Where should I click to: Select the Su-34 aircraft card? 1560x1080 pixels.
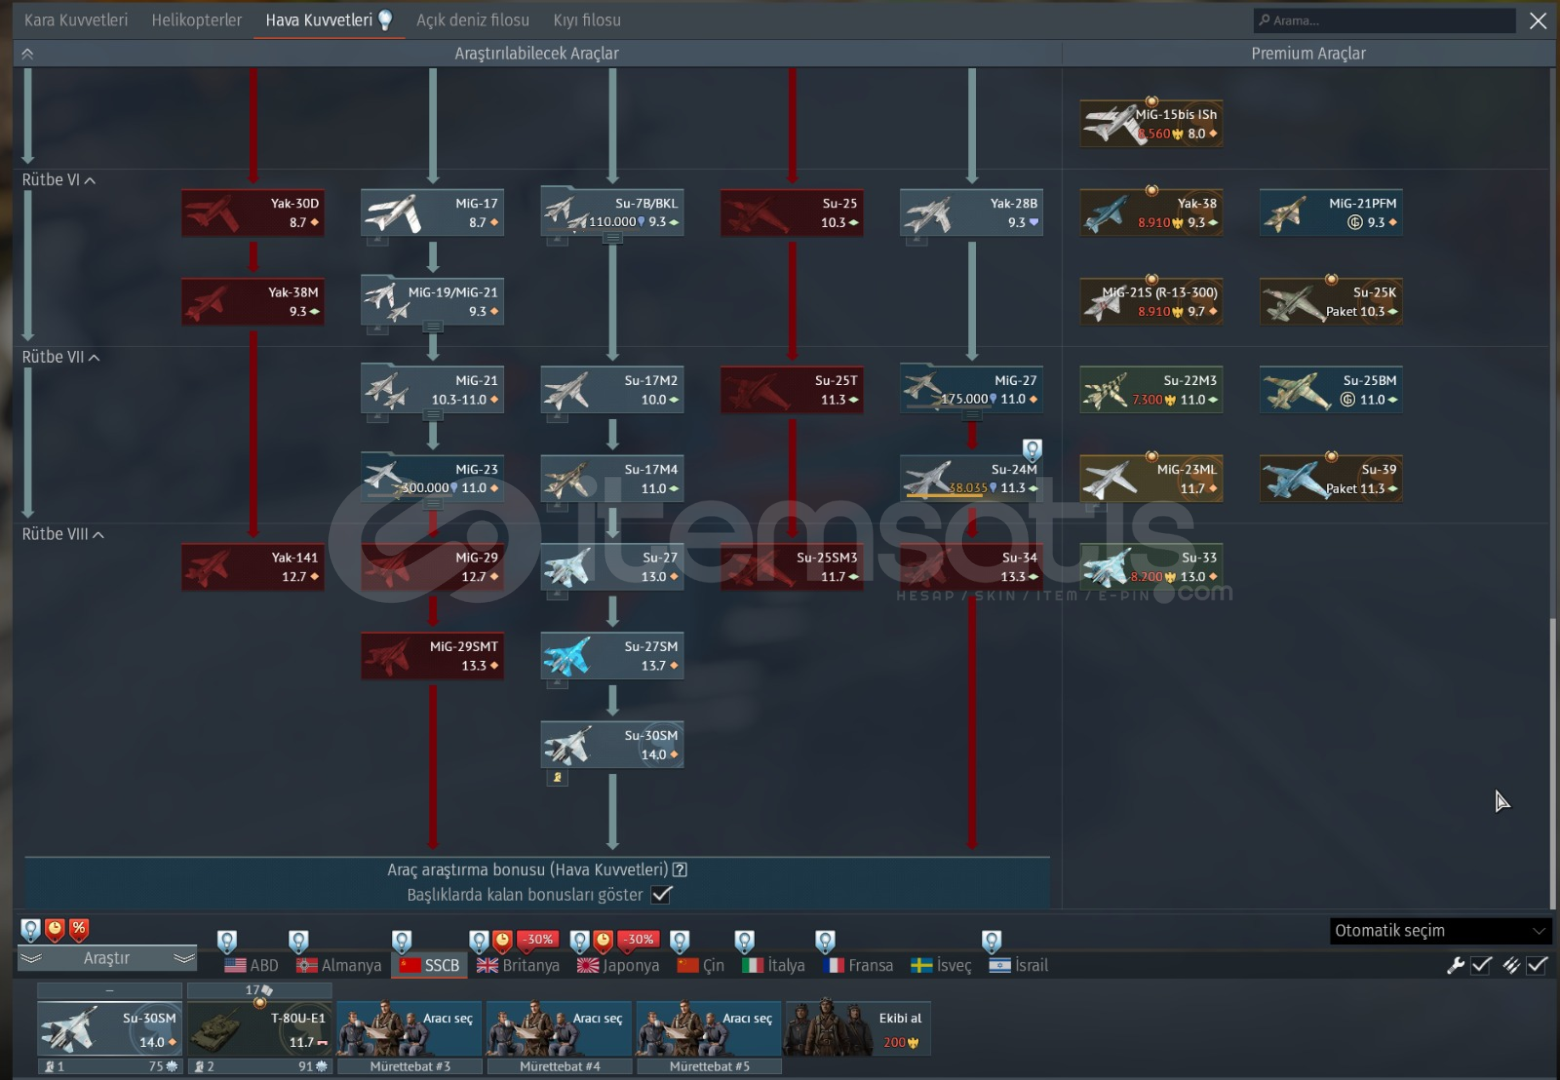tap(972, 567)
